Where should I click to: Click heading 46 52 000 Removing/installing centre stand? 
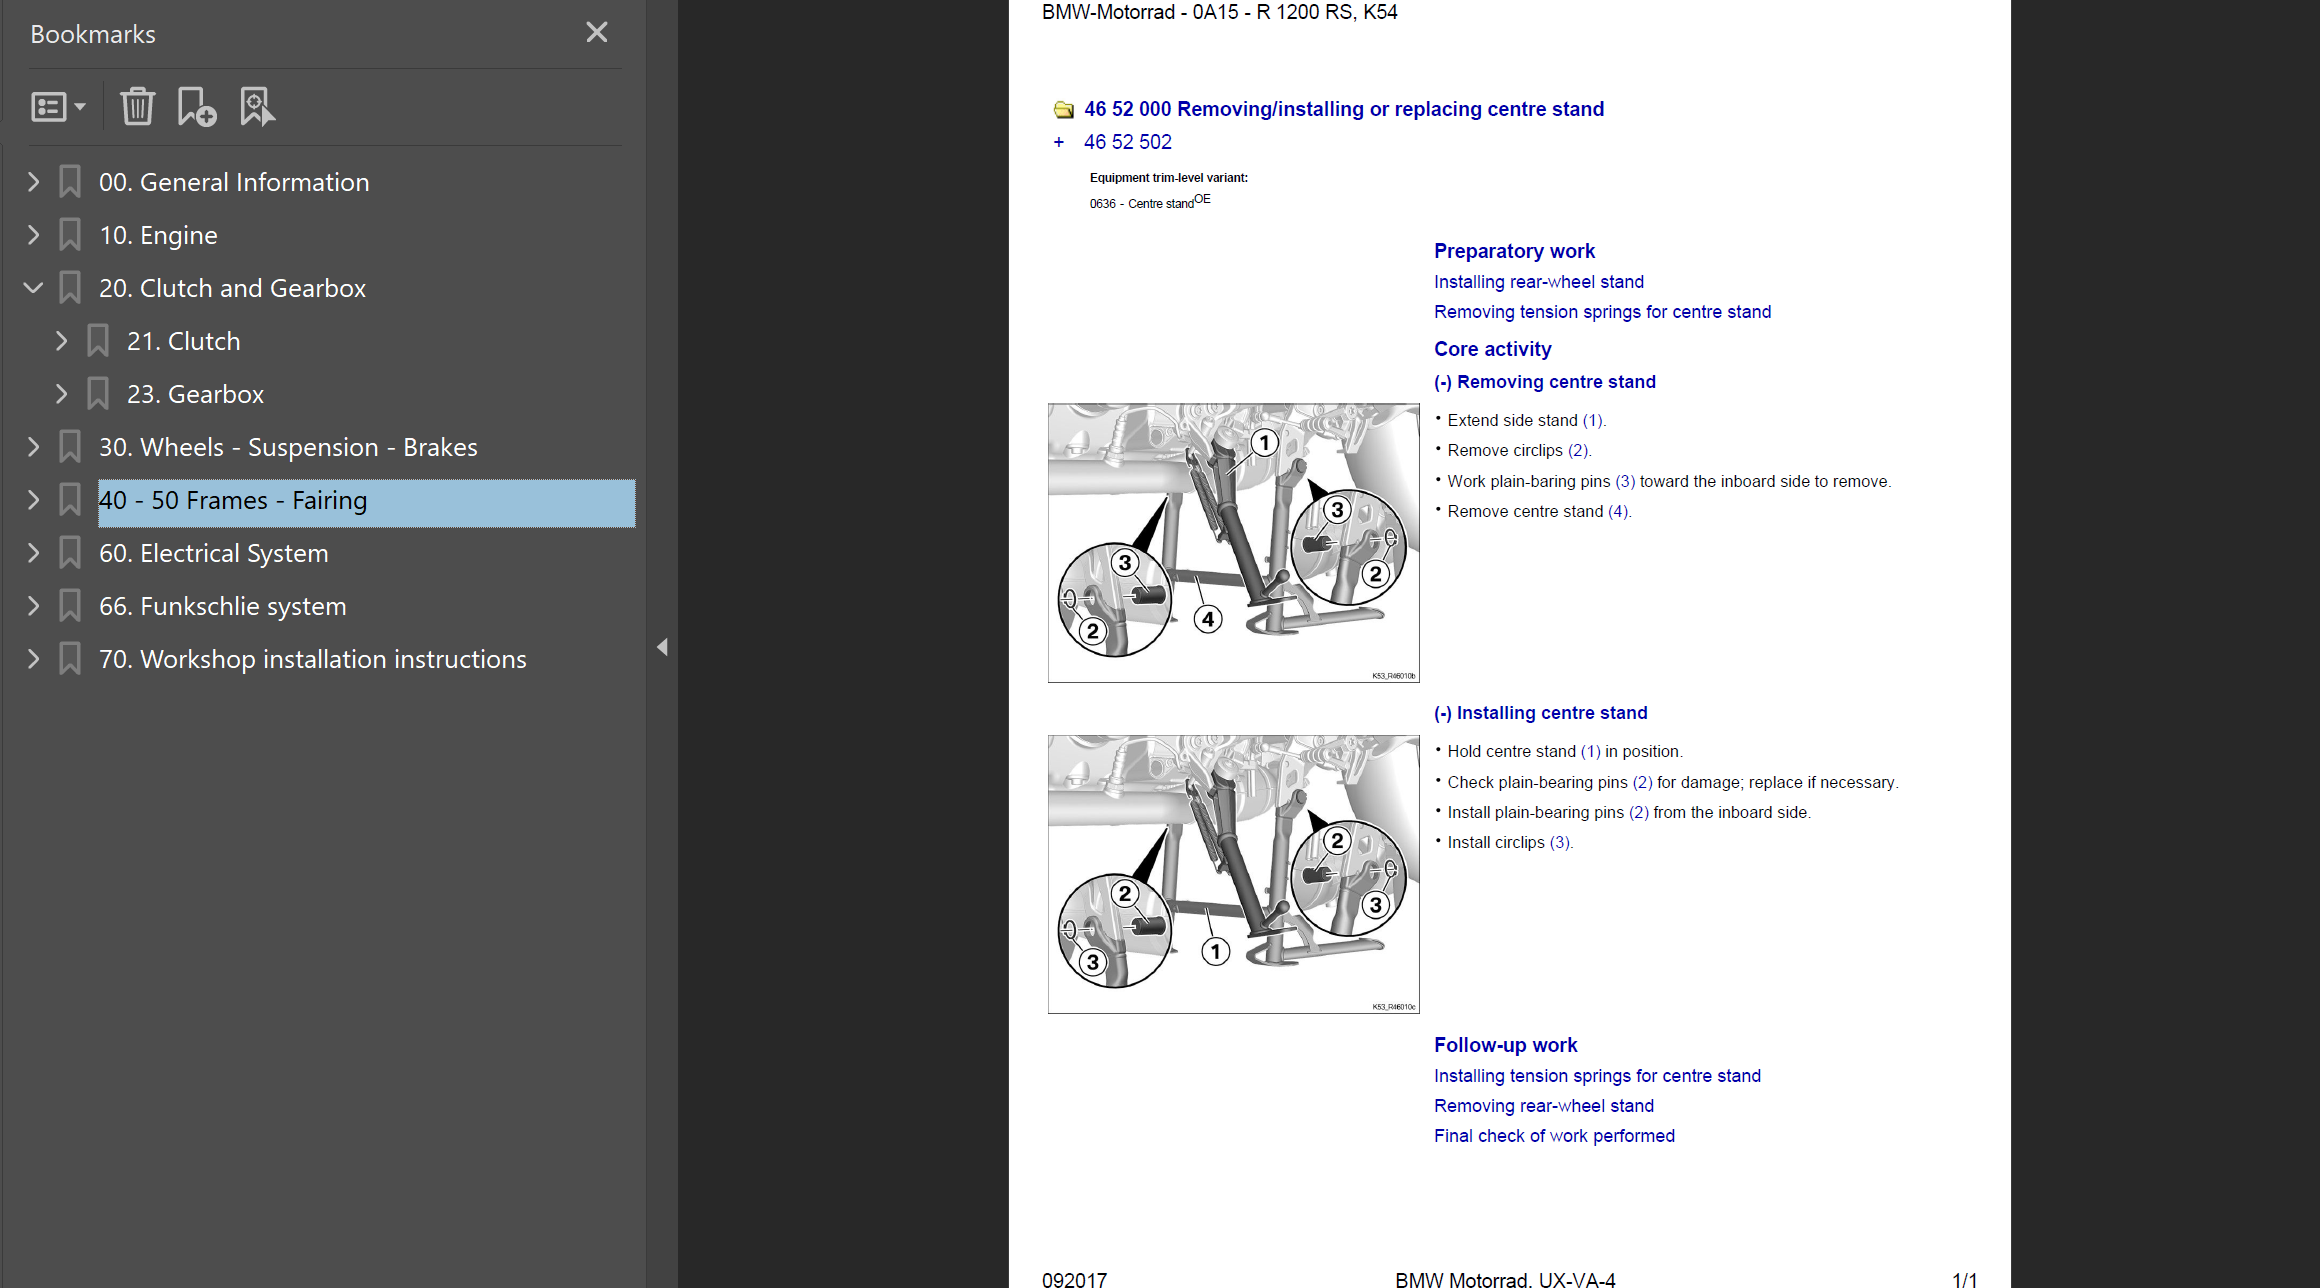pyautogui.click(x=1344, y=109)
